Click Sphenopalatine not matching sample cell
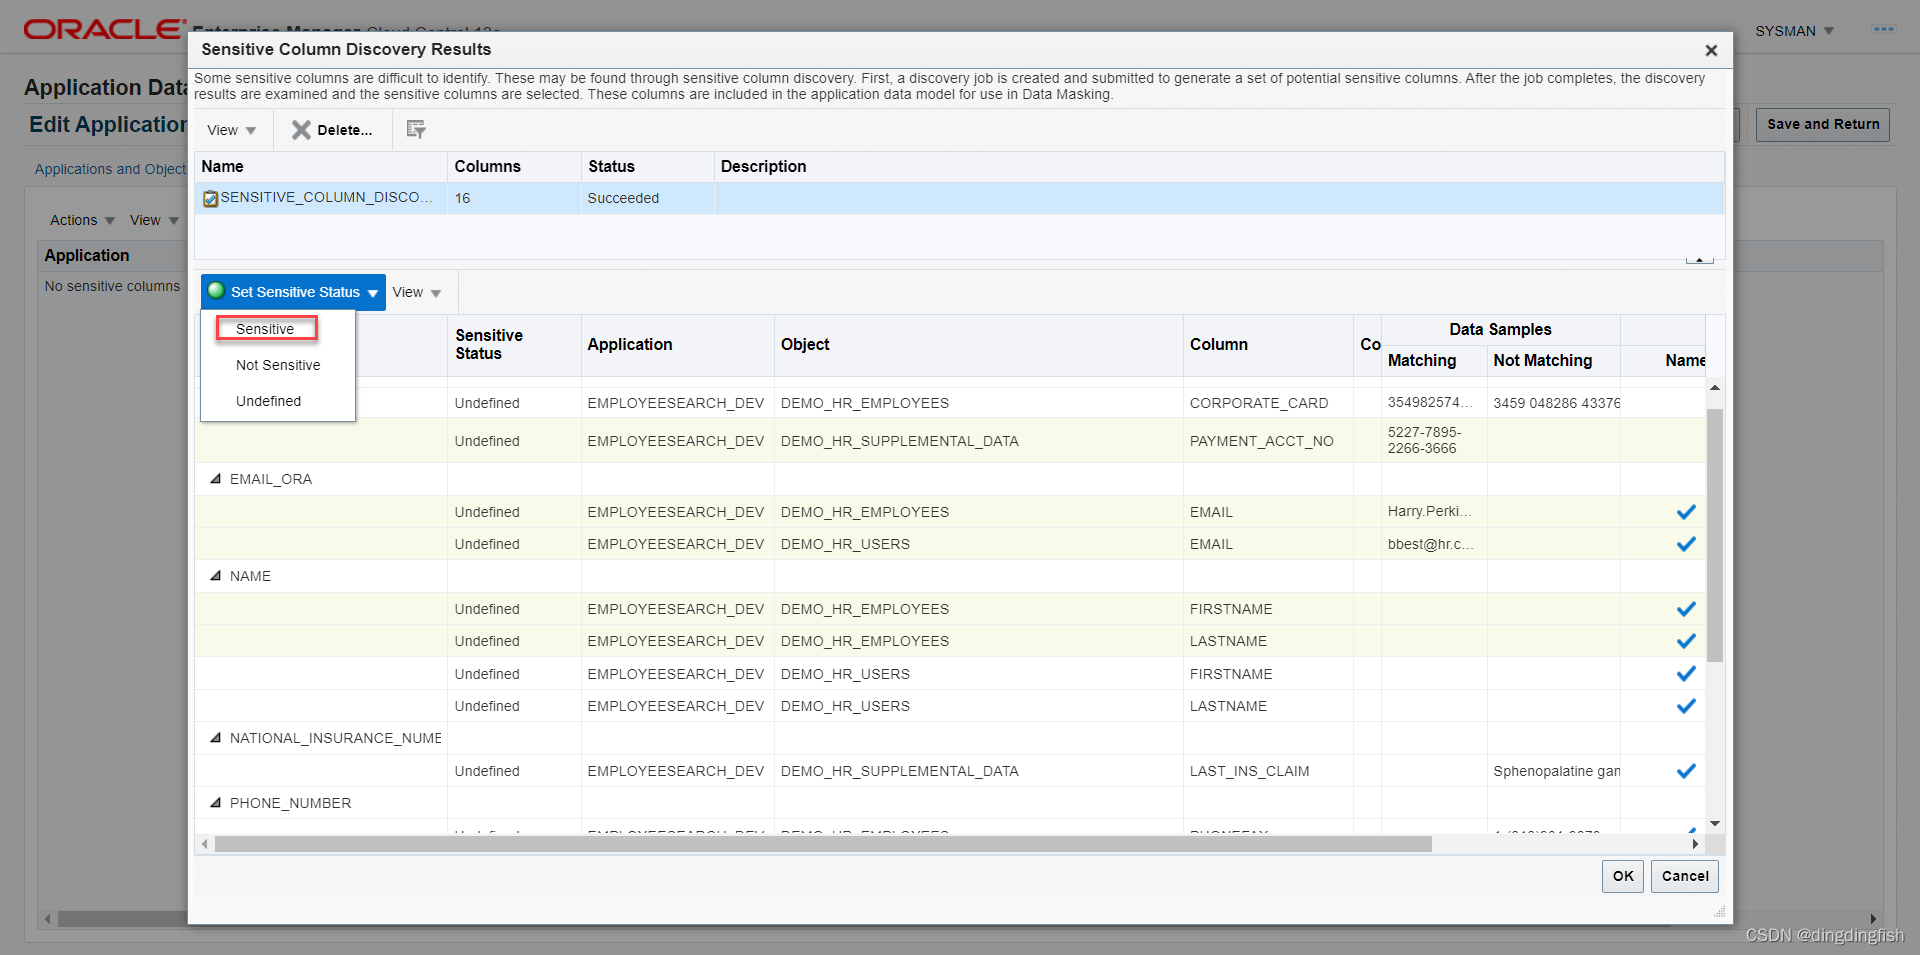 [1556, 771]
